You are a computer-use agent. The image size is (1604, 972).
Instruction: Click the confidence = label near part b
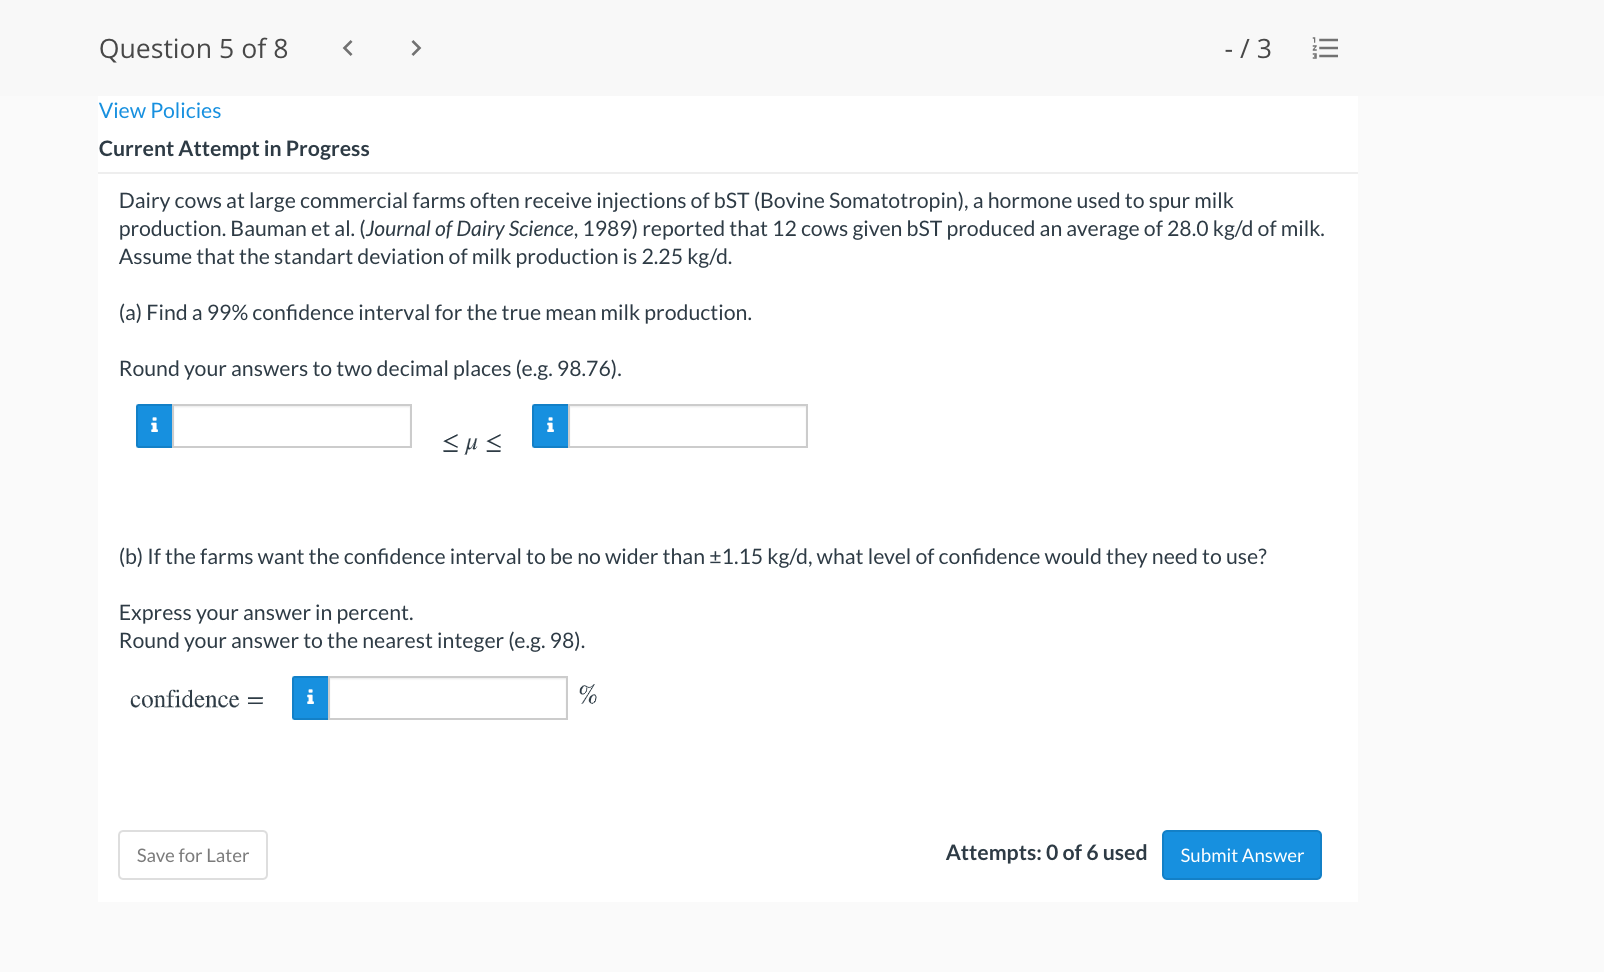197,698
